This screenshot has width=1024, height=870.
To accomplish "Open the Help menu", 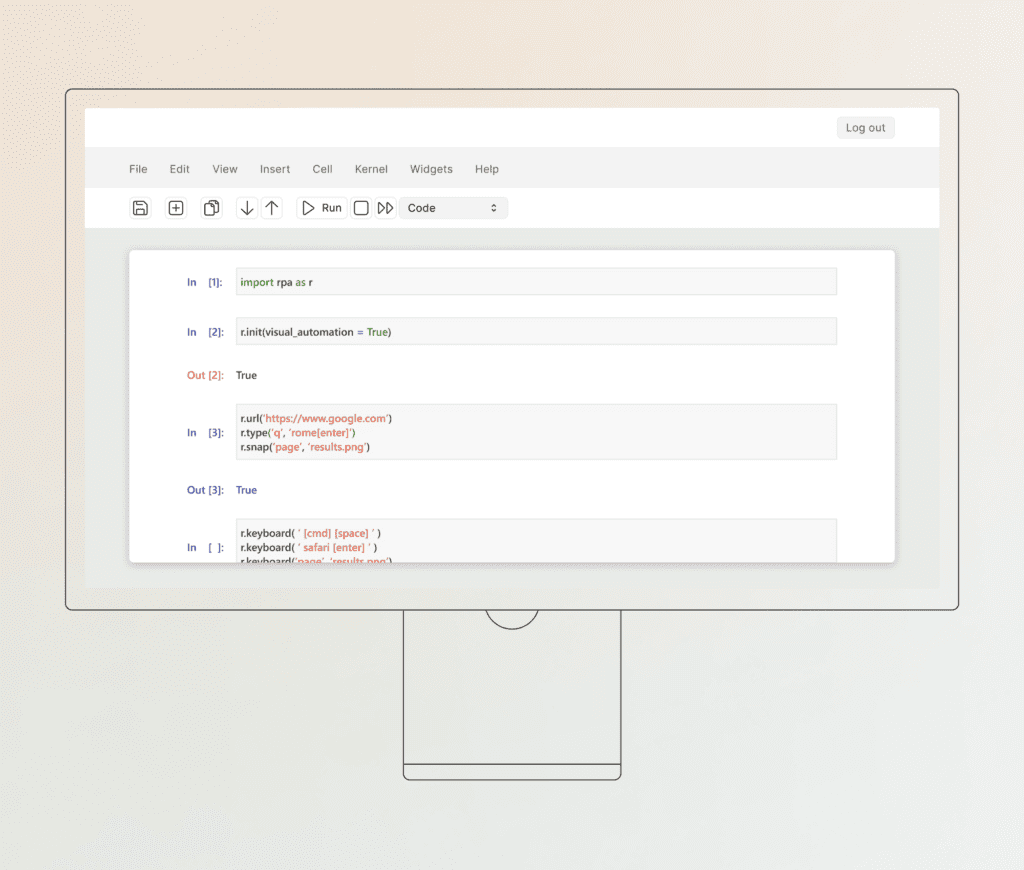I will (x=487, y=169).
